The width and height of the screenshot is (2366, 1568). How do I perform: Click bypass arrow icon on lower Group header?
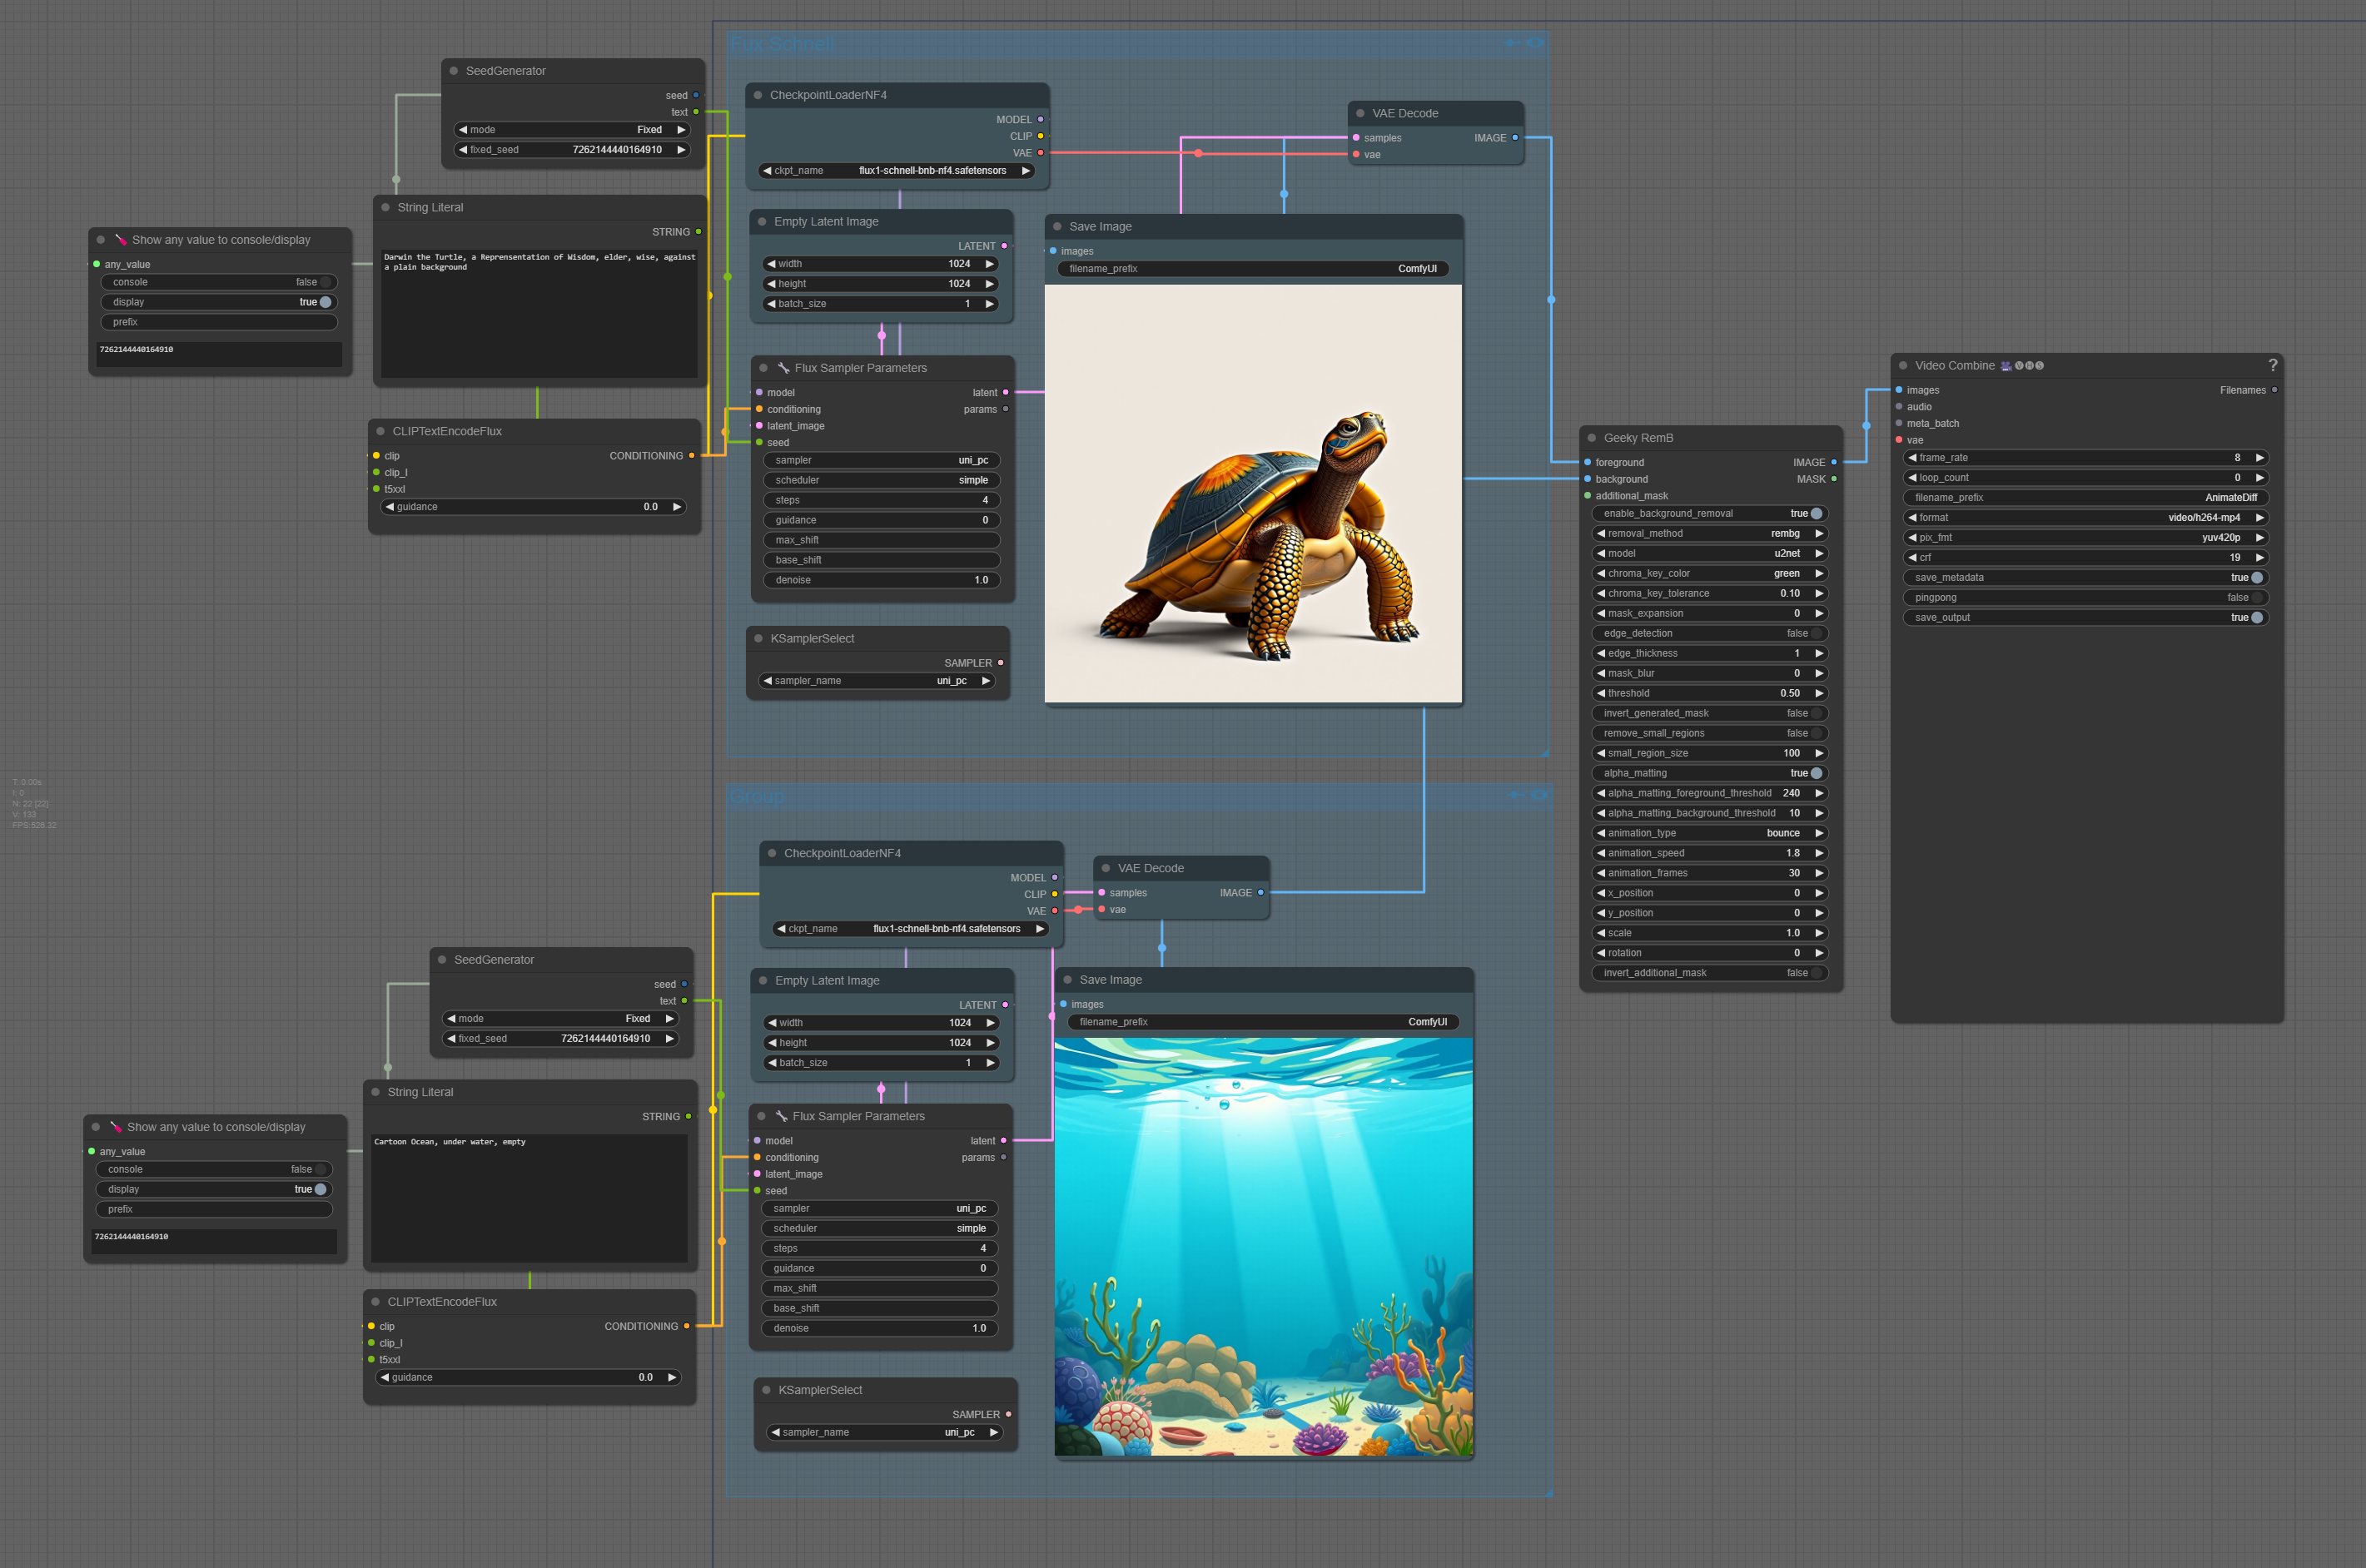coord(1515,795)
